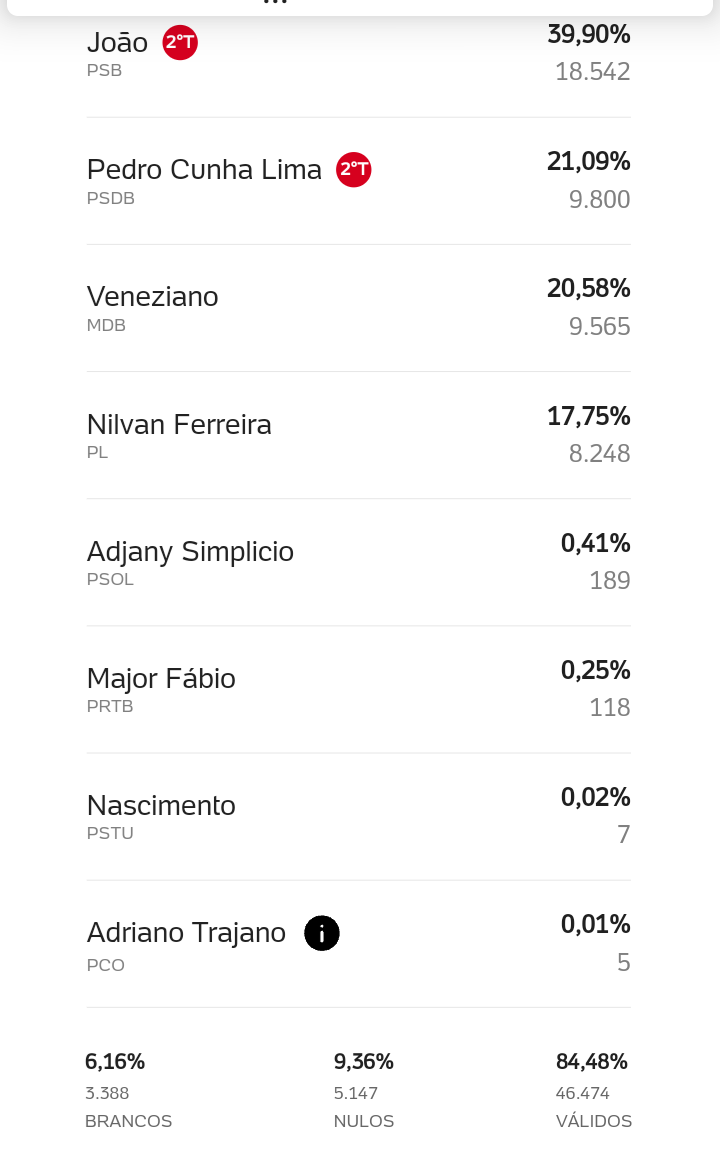Select candidate João

(117, 43)
